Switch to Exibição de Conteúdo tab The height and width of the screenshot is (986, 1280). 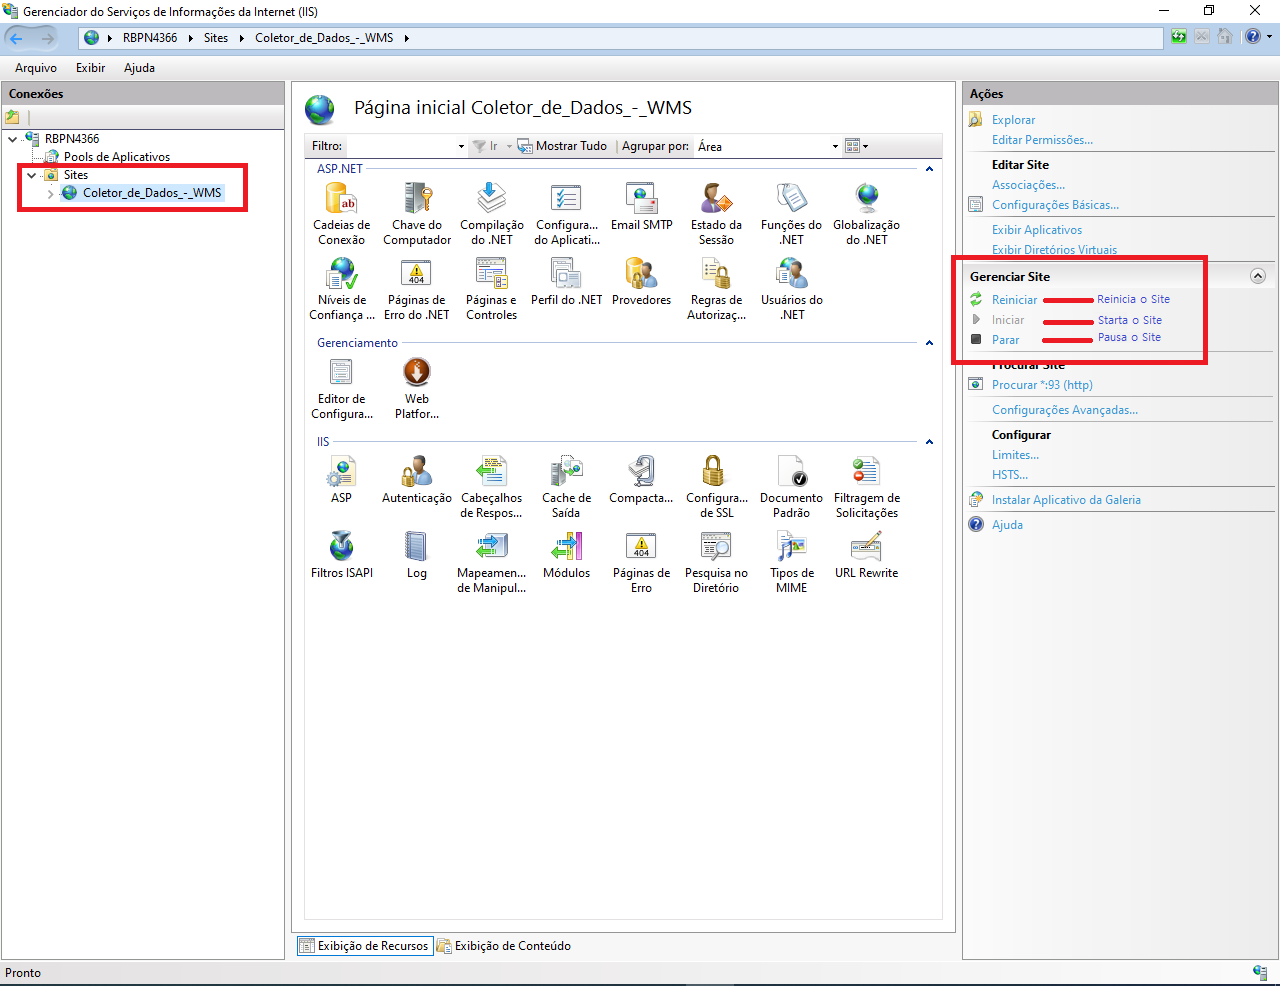click(x=504, y=946)
